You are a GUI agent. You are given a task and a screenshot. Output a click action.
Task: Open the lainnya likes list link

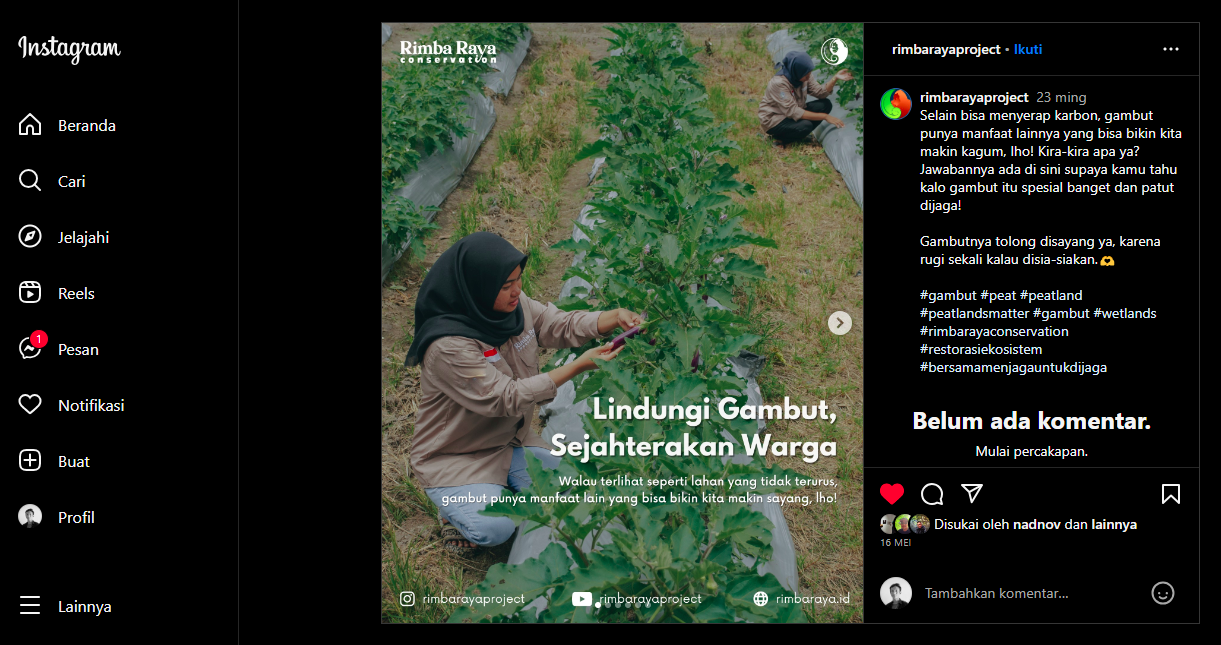coord(1114,524)
